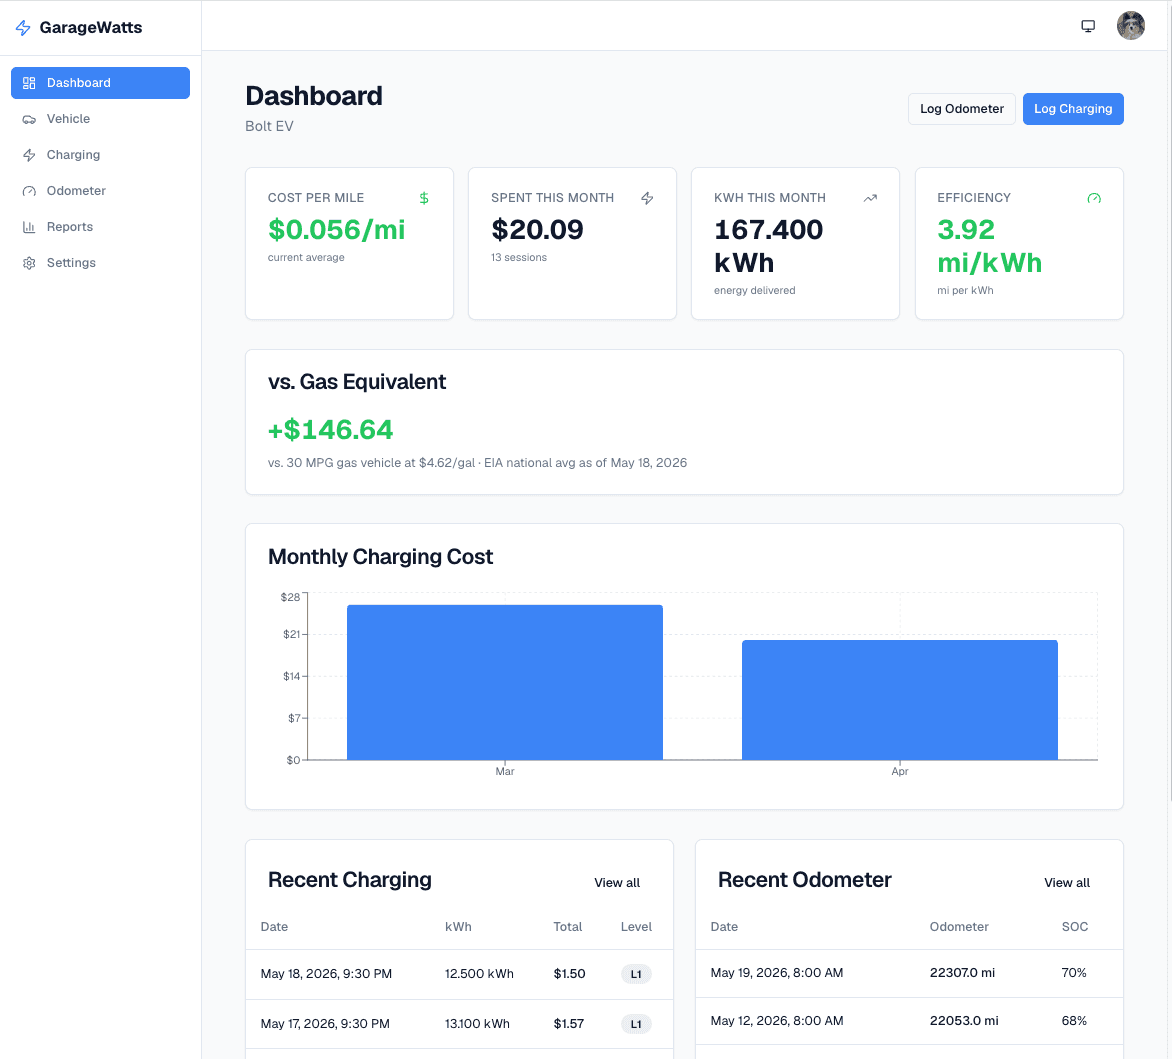Viewport: 1172px width, 1059px height.
Task: Click the '13 sessions' label
Action: [x=519, y=257]
